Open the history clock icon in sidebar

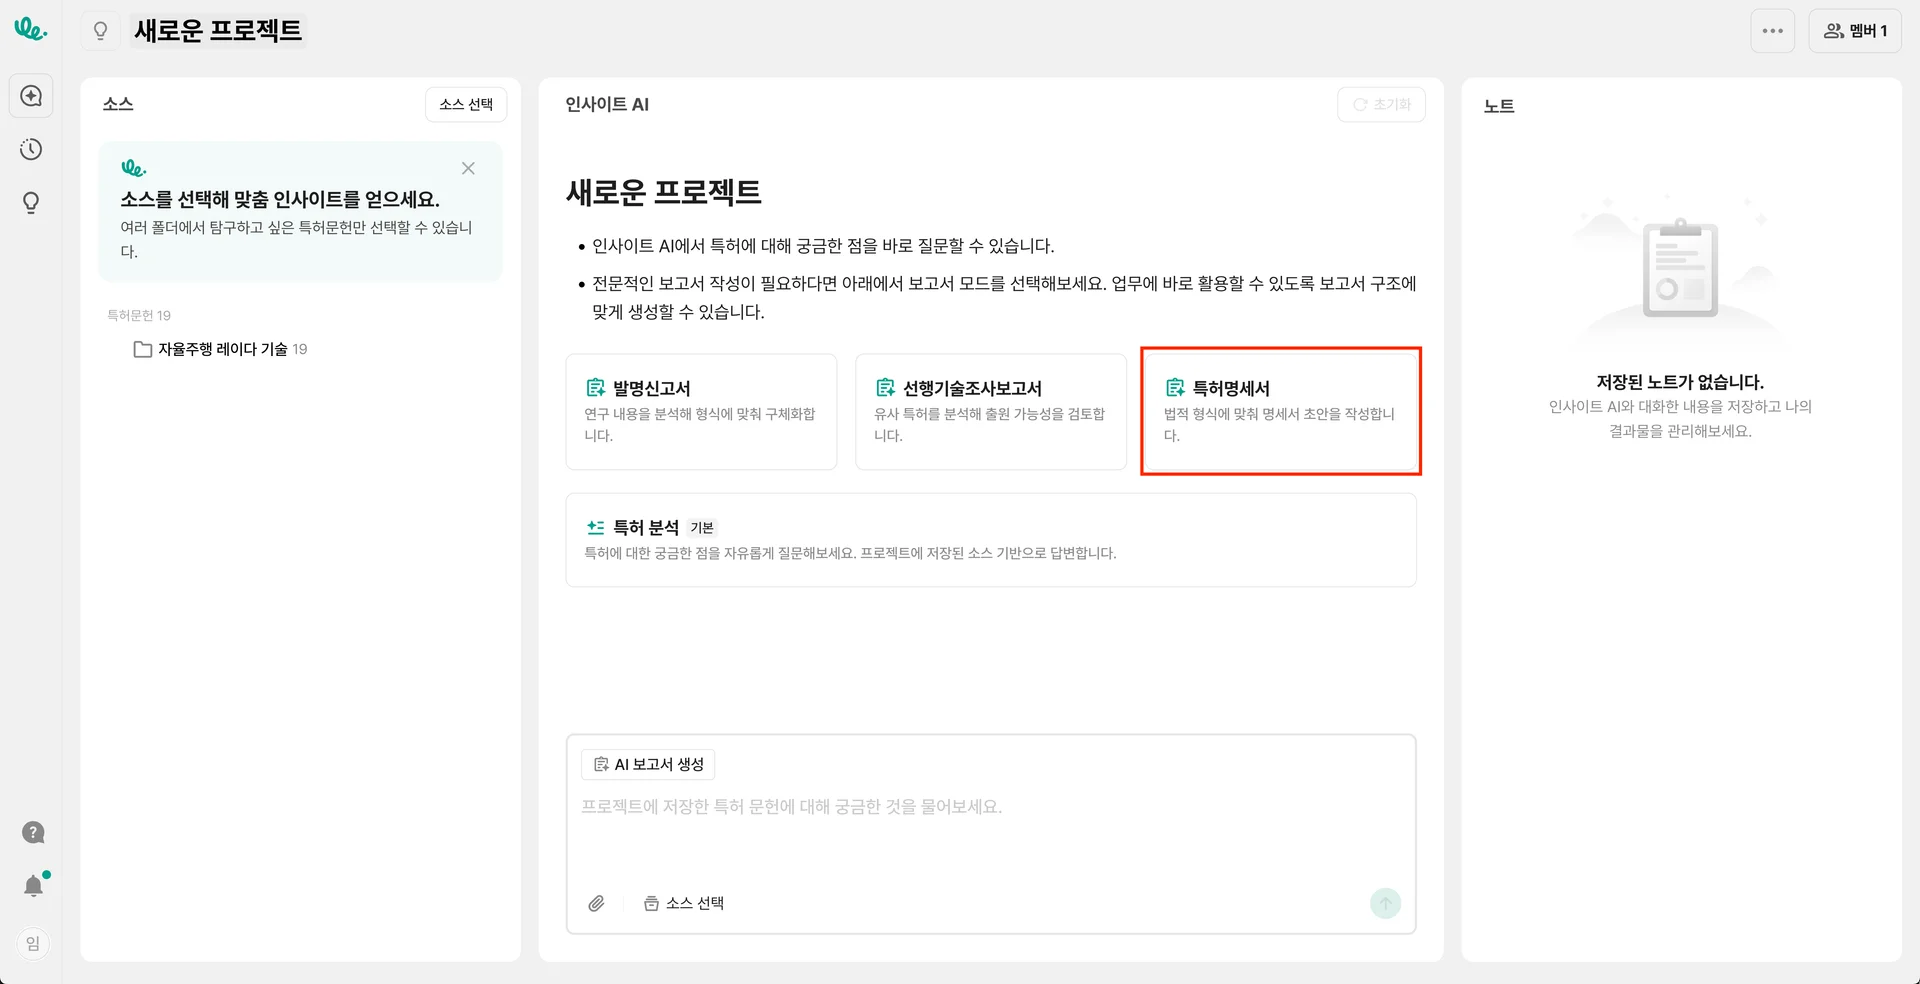click(31, 150)
